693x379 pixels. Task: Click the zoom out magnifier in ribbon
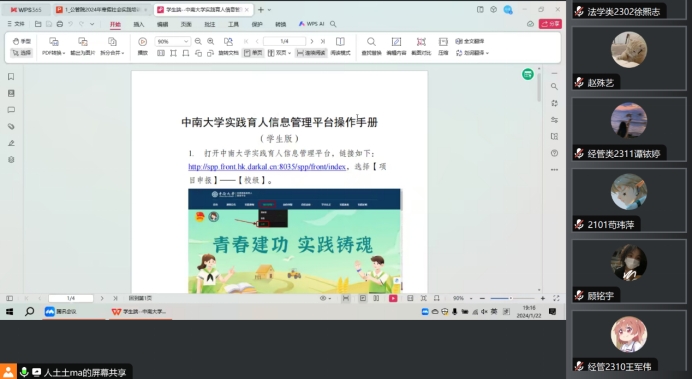[x=198, y=41]
